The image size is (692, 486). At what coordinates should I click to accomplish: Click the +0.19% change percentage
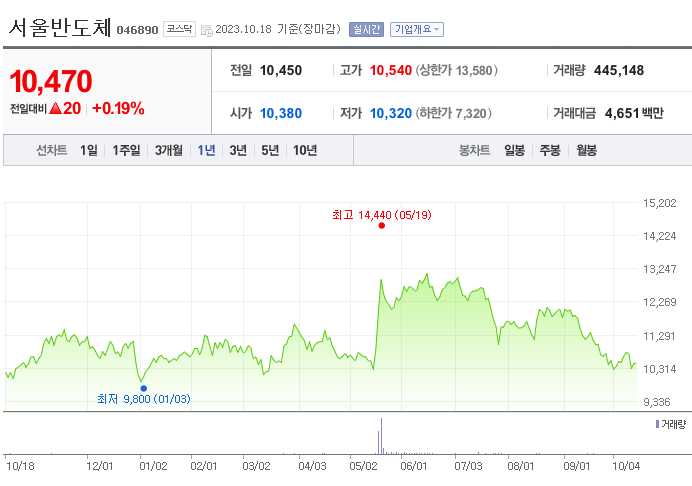coord(118,108)
